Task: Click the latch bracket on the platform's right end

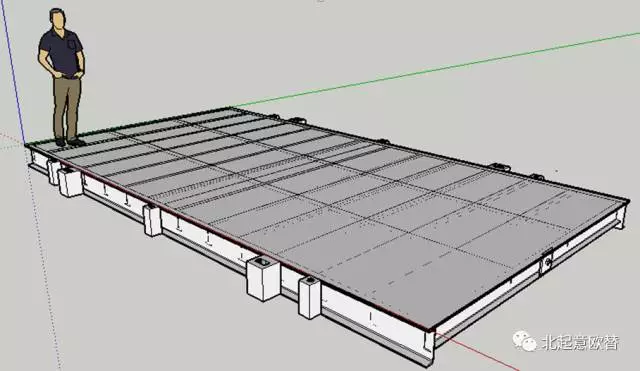Action: click(x=547, y=260)
